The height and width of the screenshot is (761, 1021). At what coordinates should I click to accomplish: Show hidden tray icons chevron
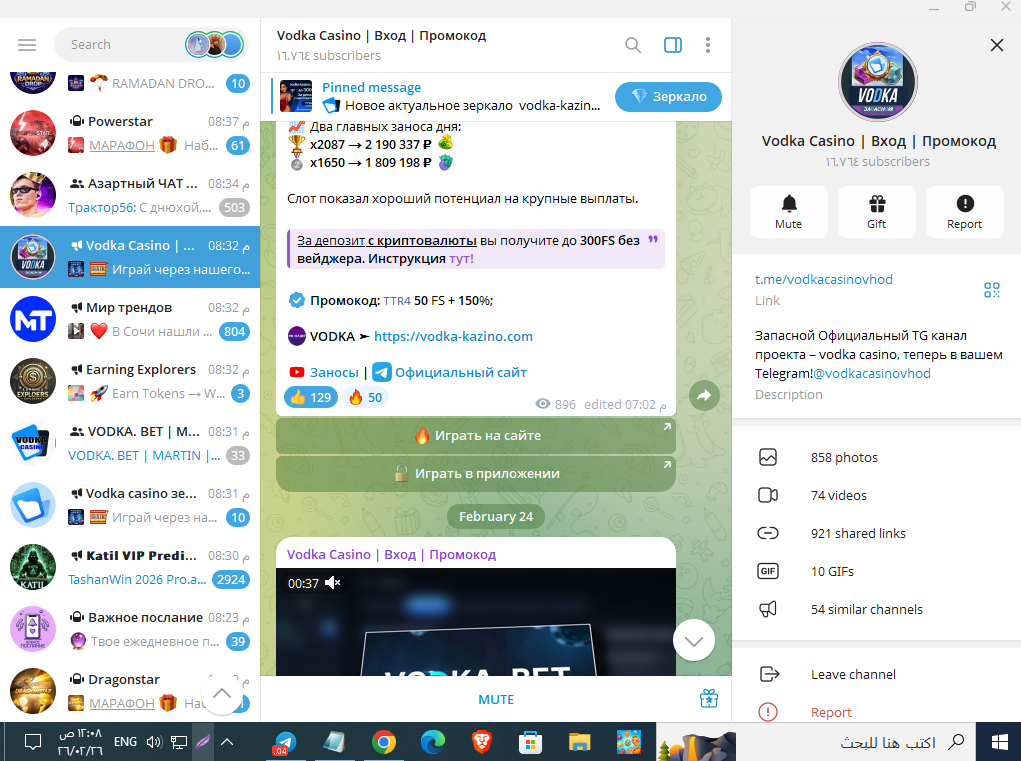[227, 741]
